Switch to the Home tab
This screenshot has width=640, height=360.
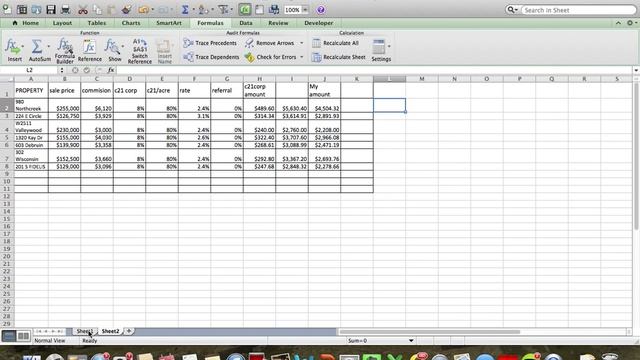pos(26,23)
